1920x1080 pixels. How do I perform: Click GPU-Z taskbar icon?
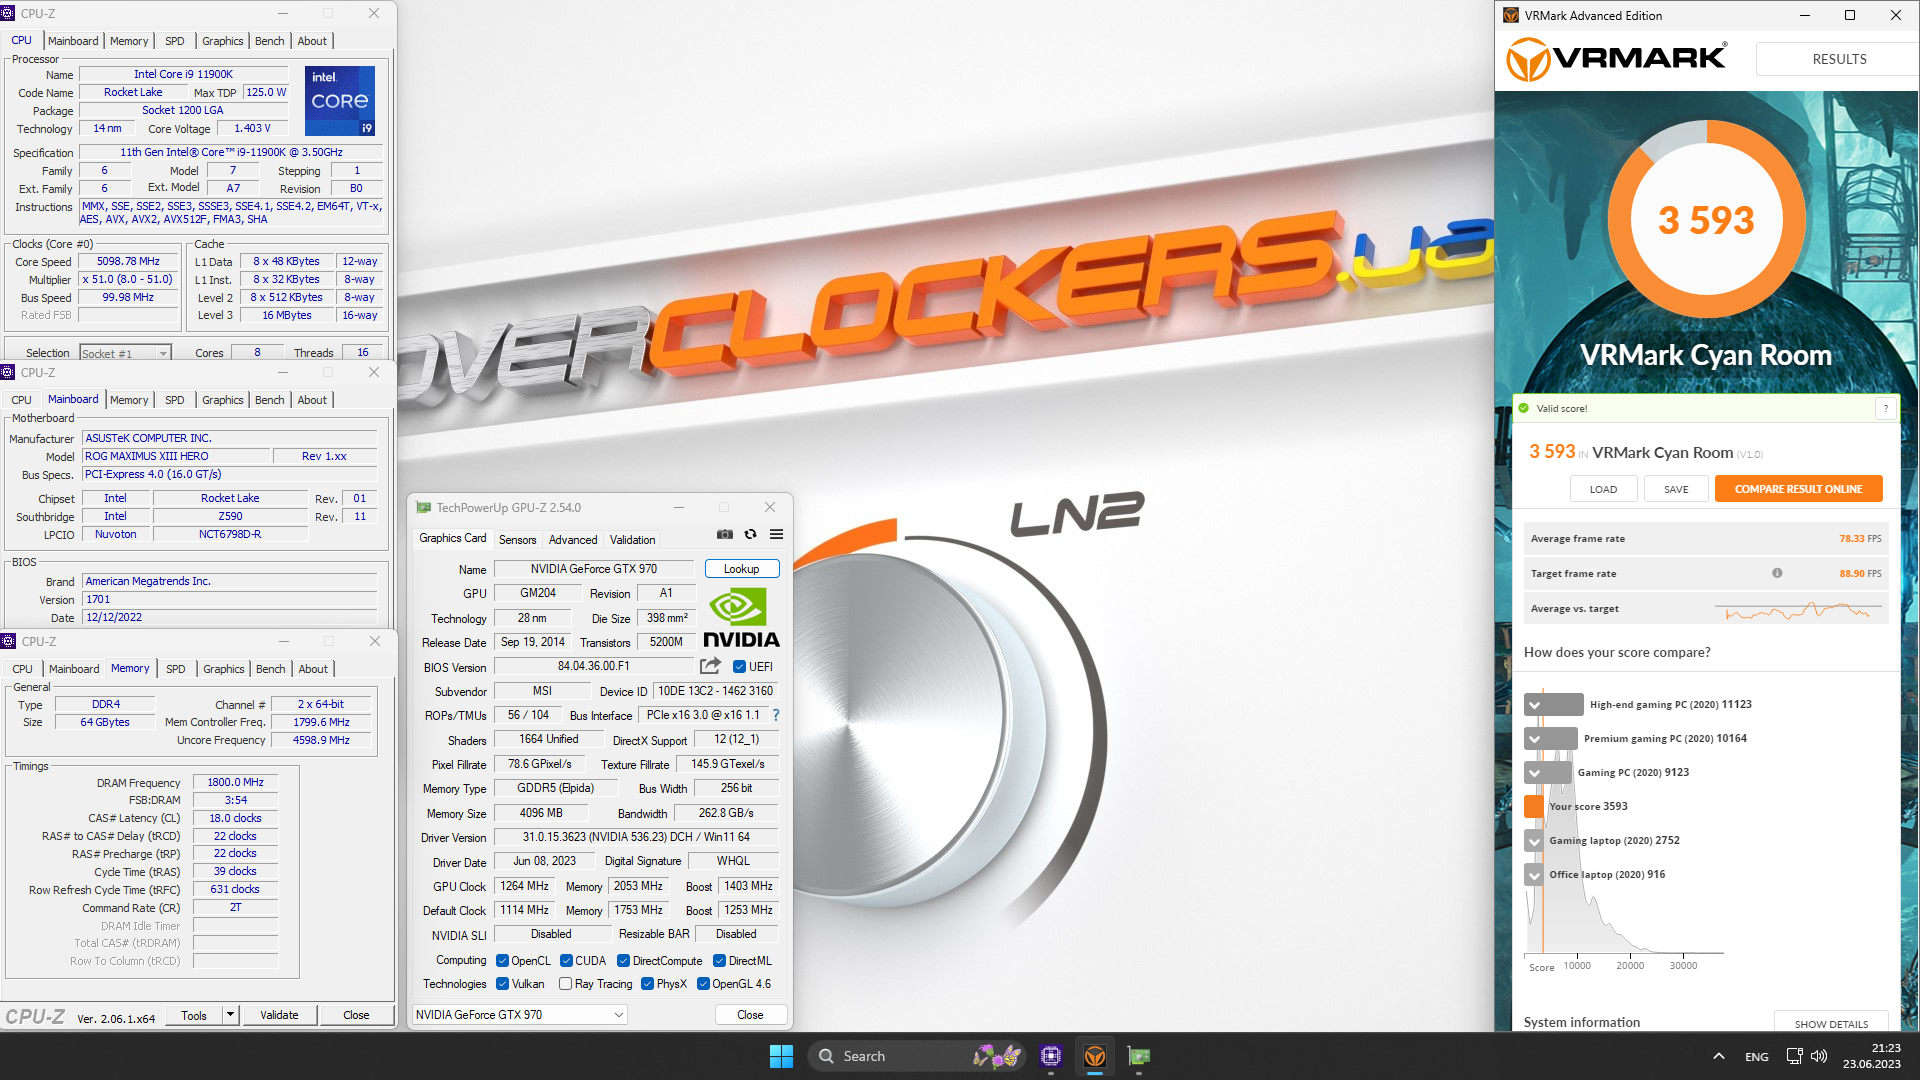tap(1139, 1056)
